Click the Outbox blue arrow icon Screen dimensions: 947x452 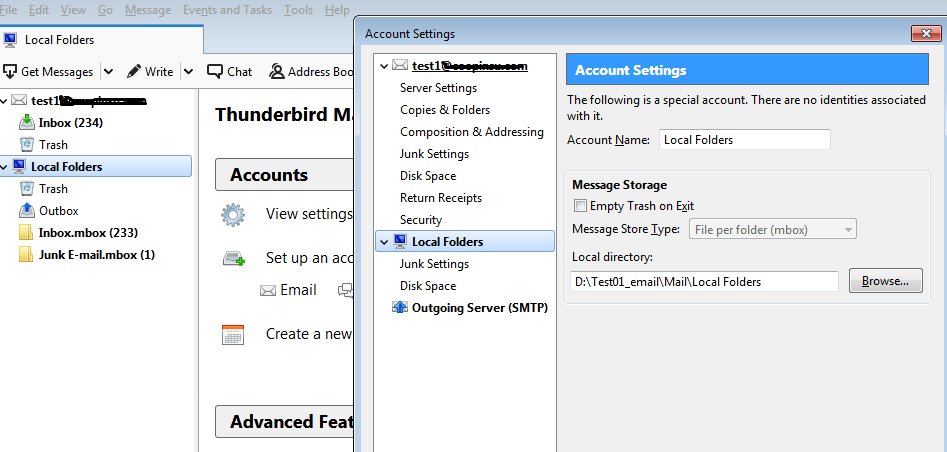point(27,210)
